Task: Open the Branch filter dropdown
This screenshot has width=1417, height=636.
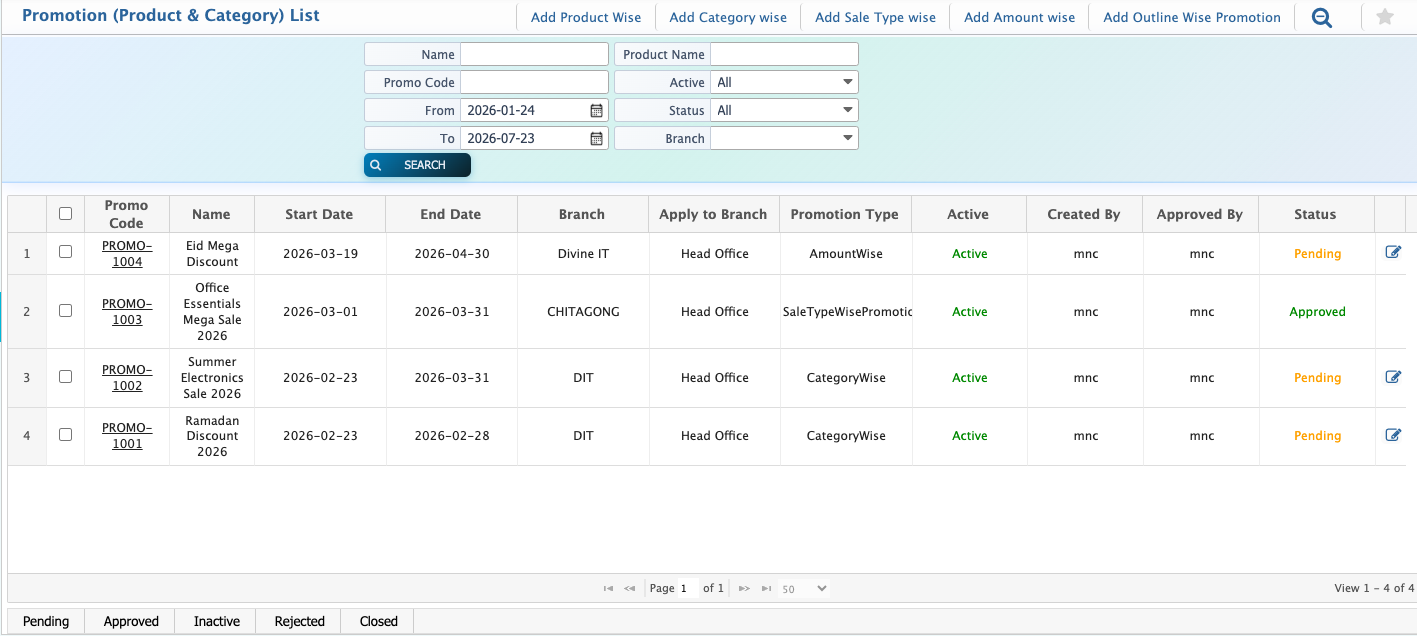Action: tap(784, 138)
